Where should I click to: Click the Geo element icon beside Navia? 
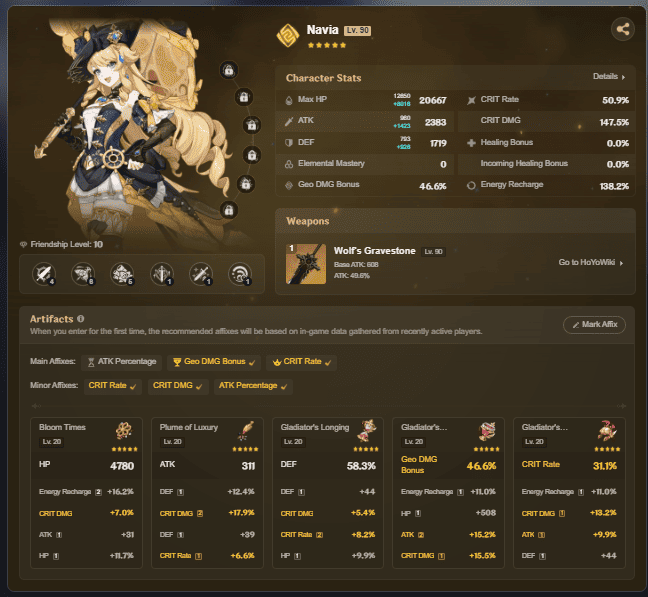coord(288,36)
